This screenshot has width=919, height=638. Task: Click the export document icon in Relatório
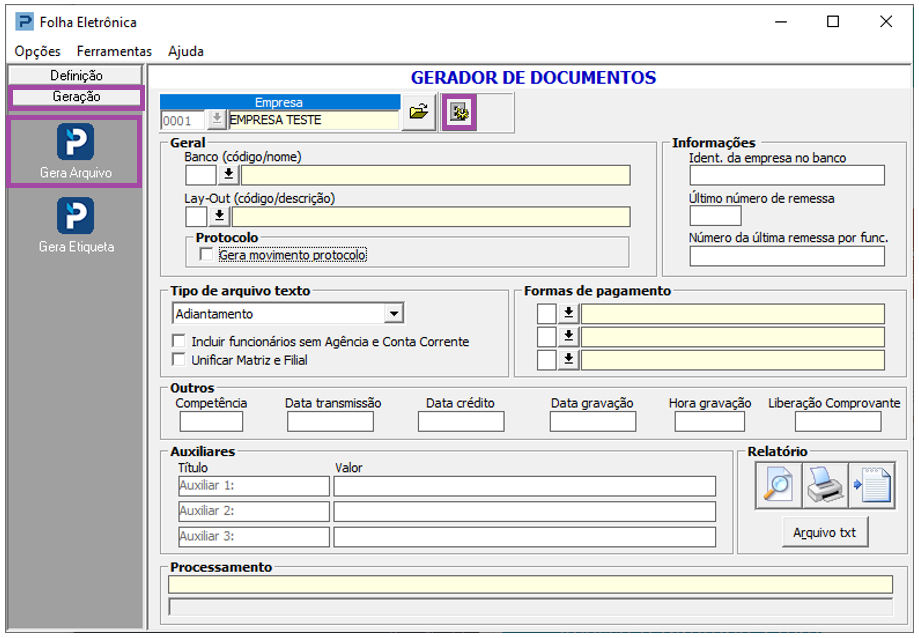[x=871, y=486]
